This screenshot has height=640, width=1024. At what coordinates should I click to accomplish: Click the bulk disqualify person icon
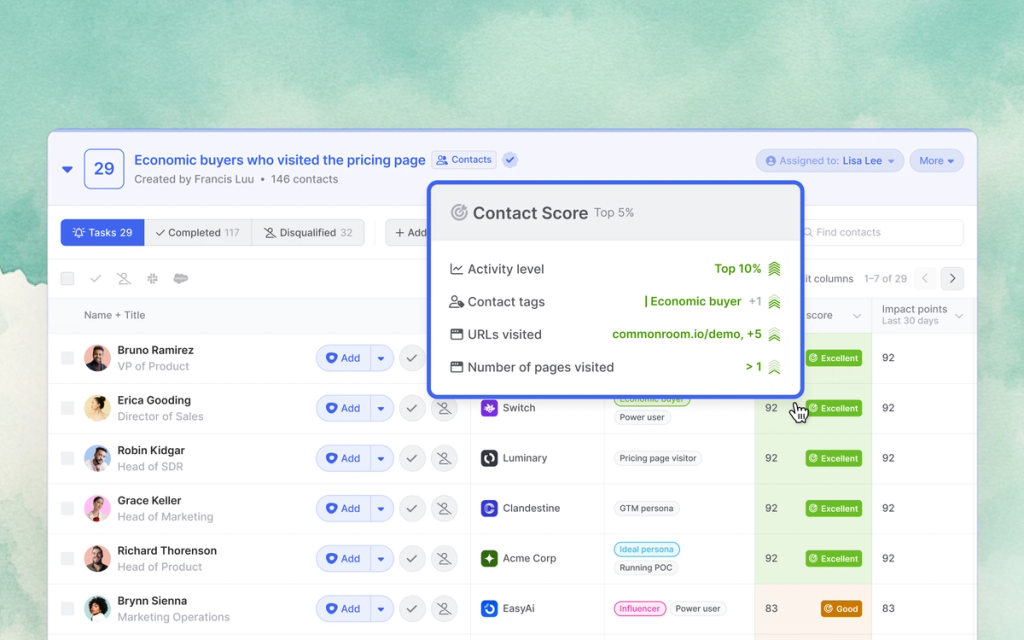click(x=123, y=279)
